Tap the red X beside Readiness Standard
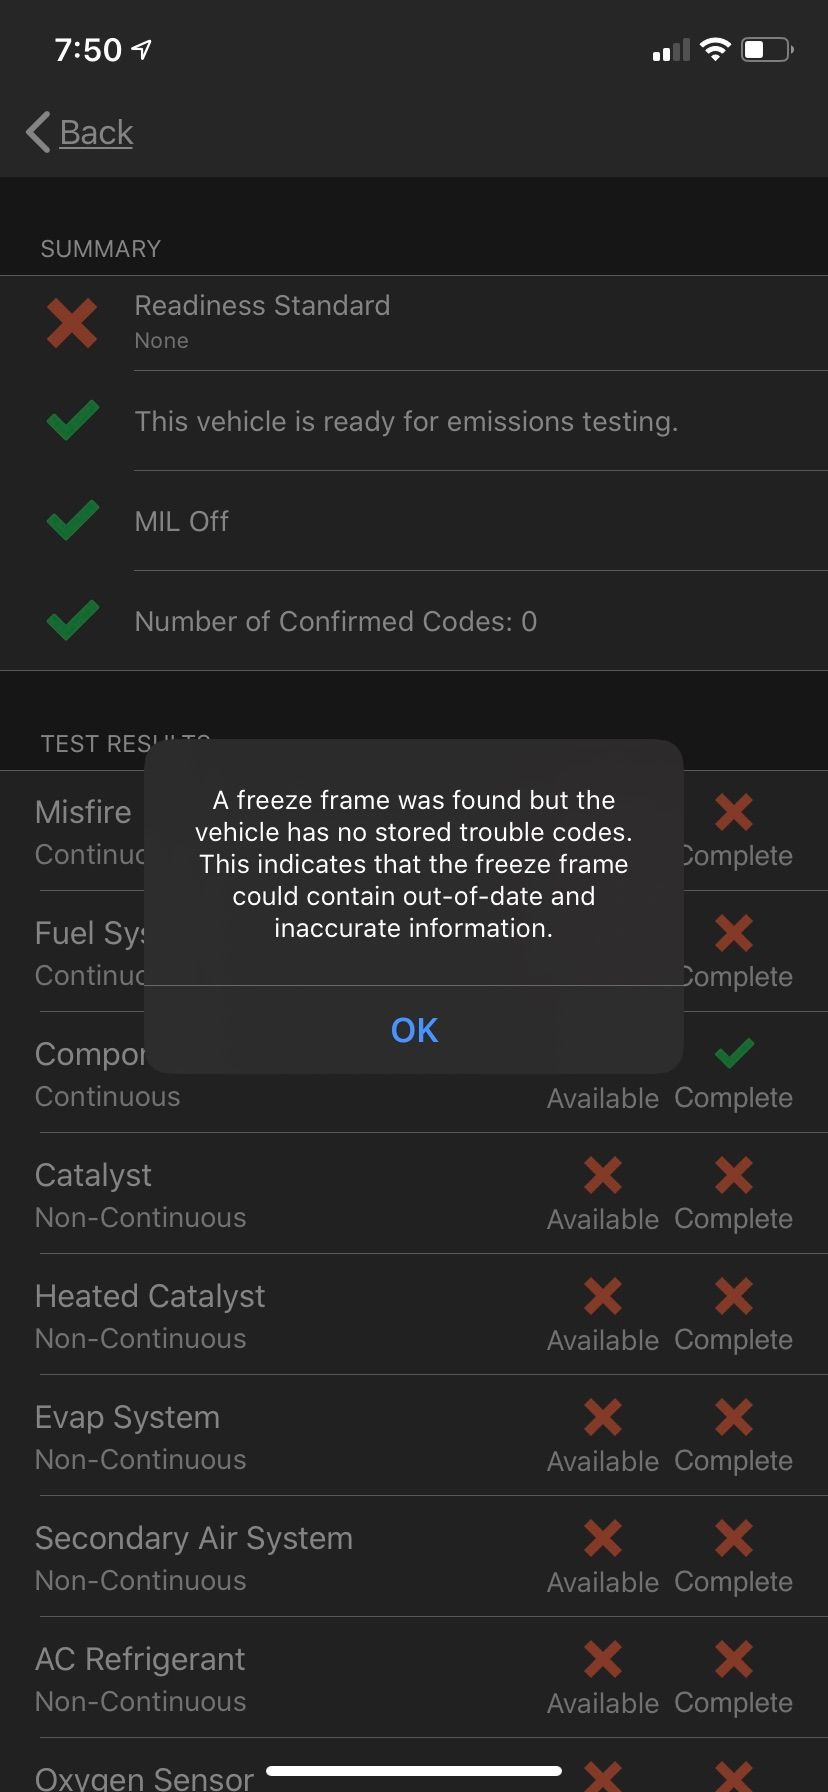Viewport: 828px width, 1792px height. pyautogui.click(x=72, y=322)
